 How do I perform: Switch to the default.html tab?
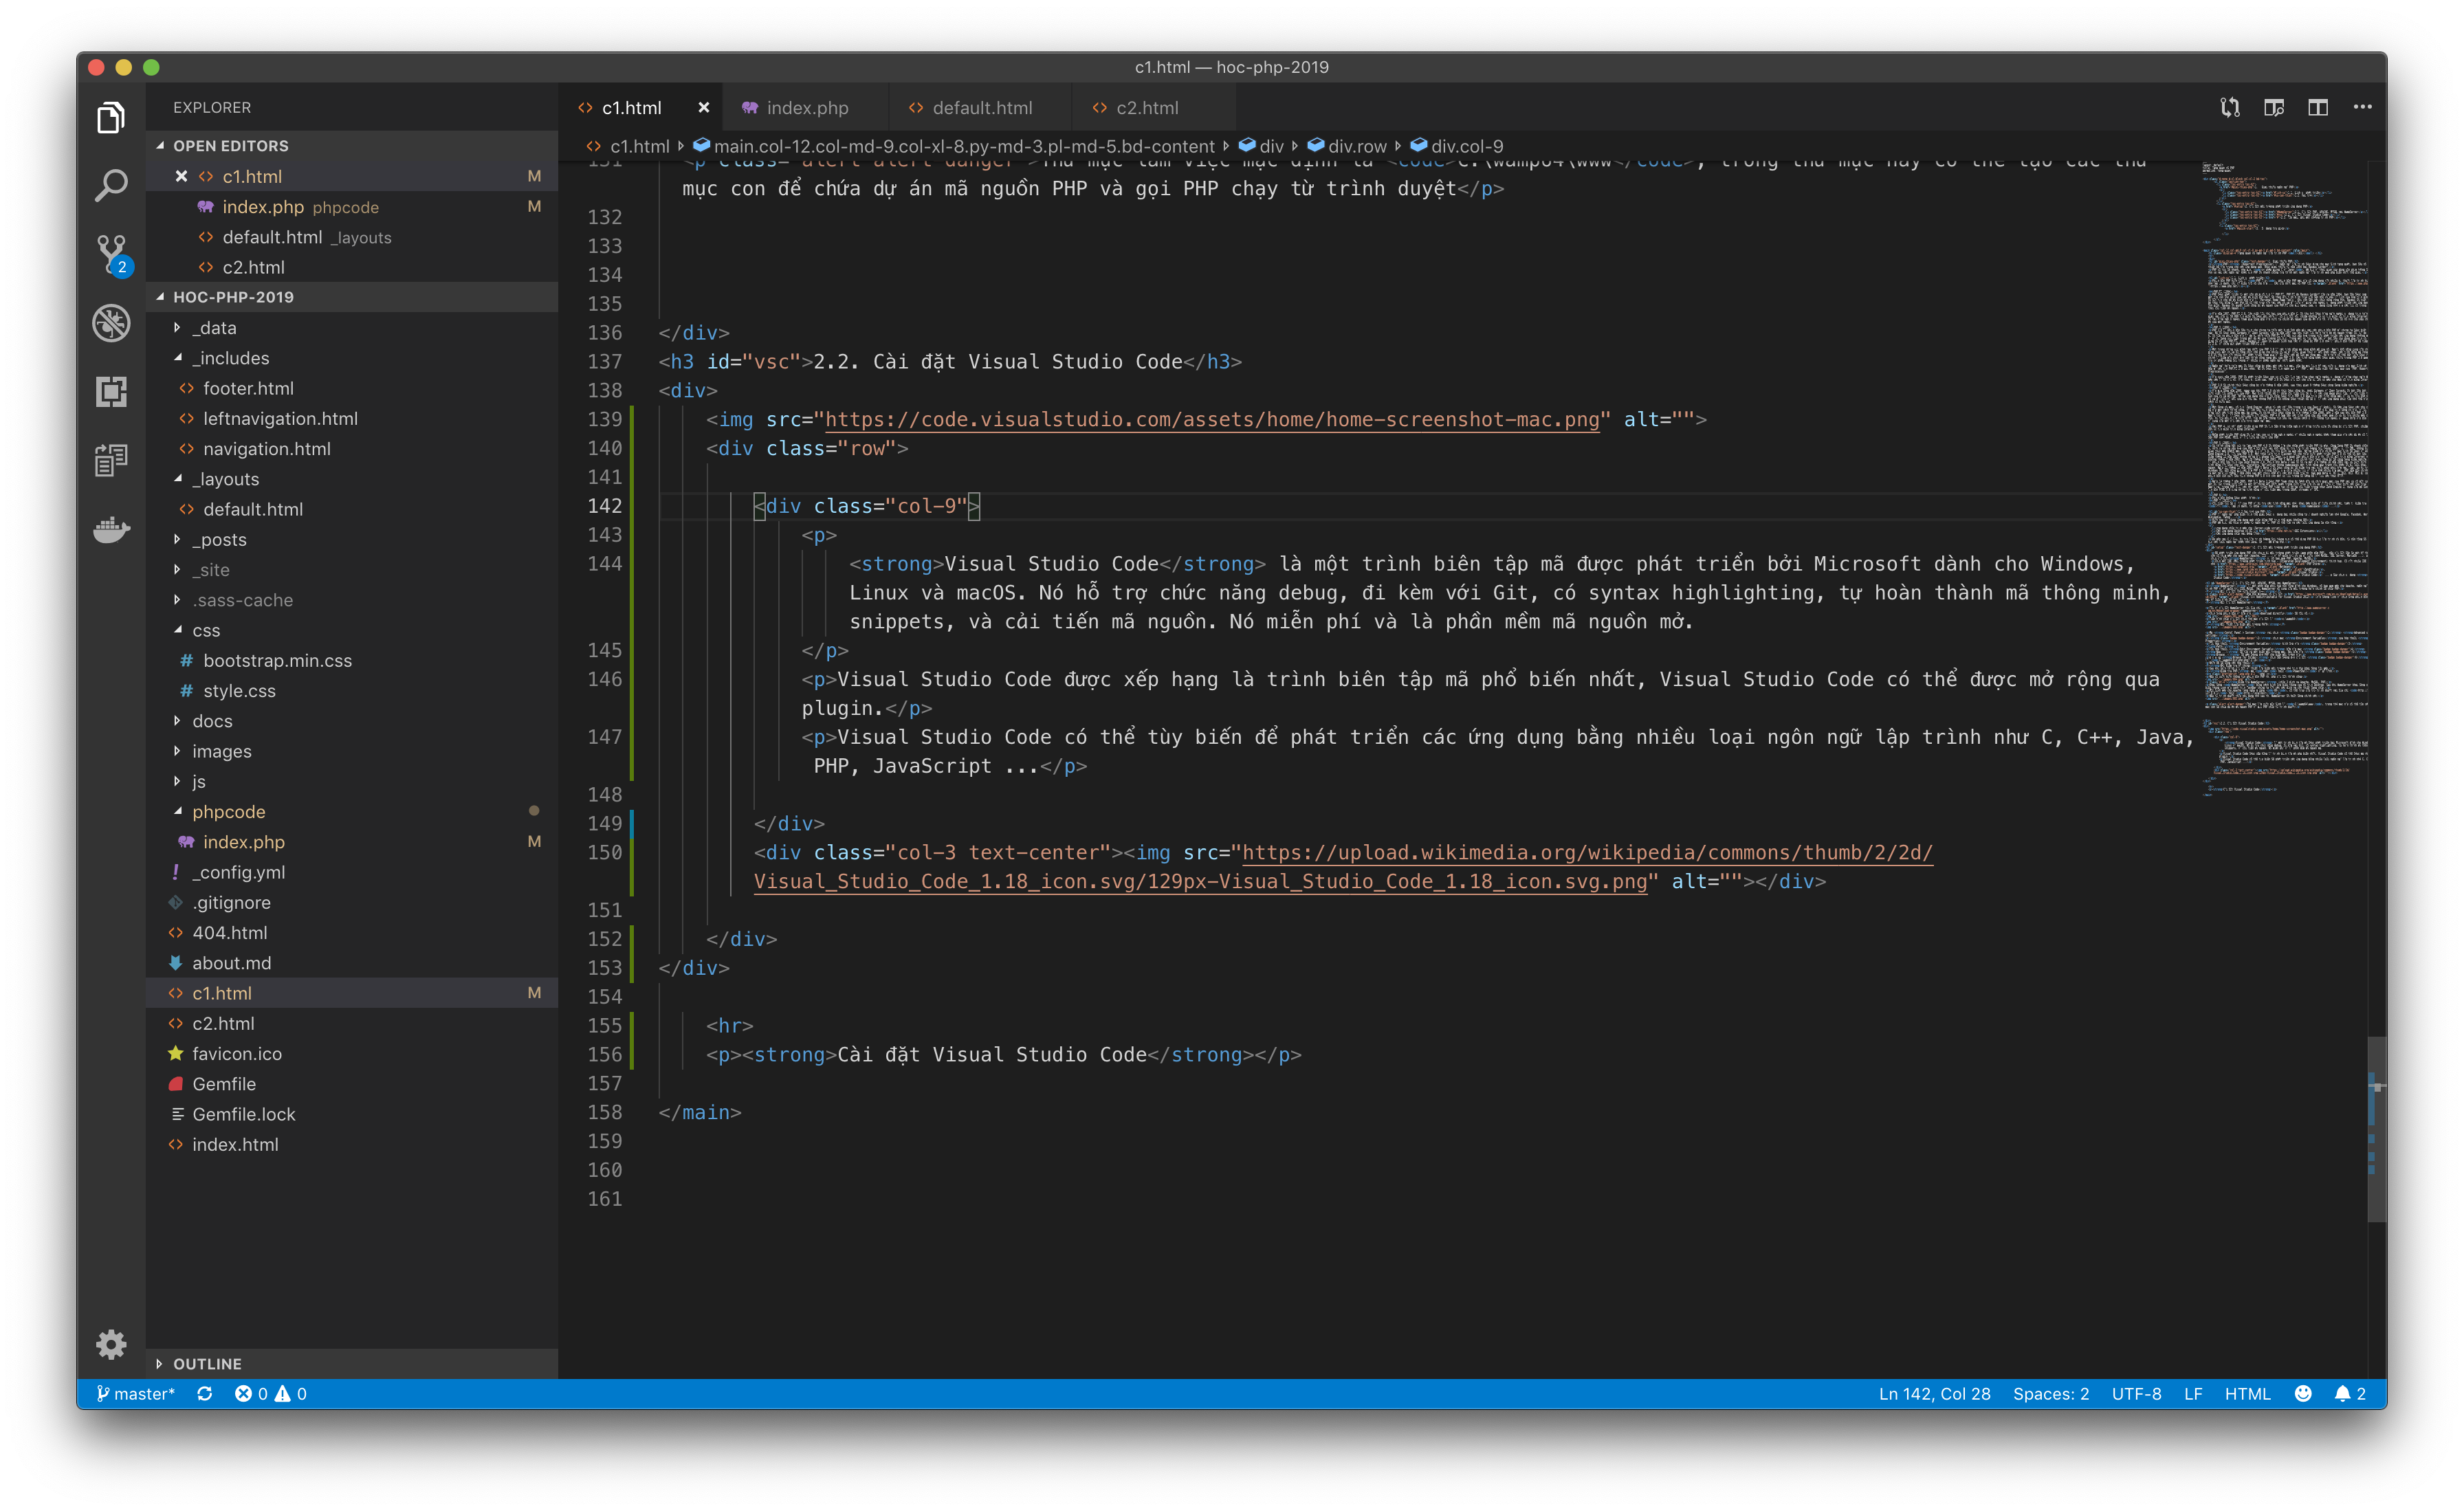point(980,107)
